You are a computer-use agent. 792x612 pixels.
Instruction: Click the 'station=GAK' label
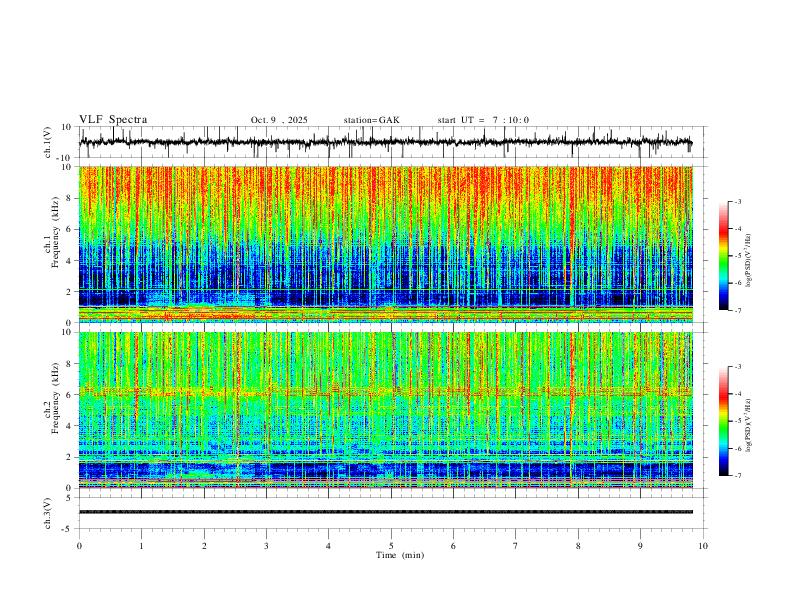[371, 120]
